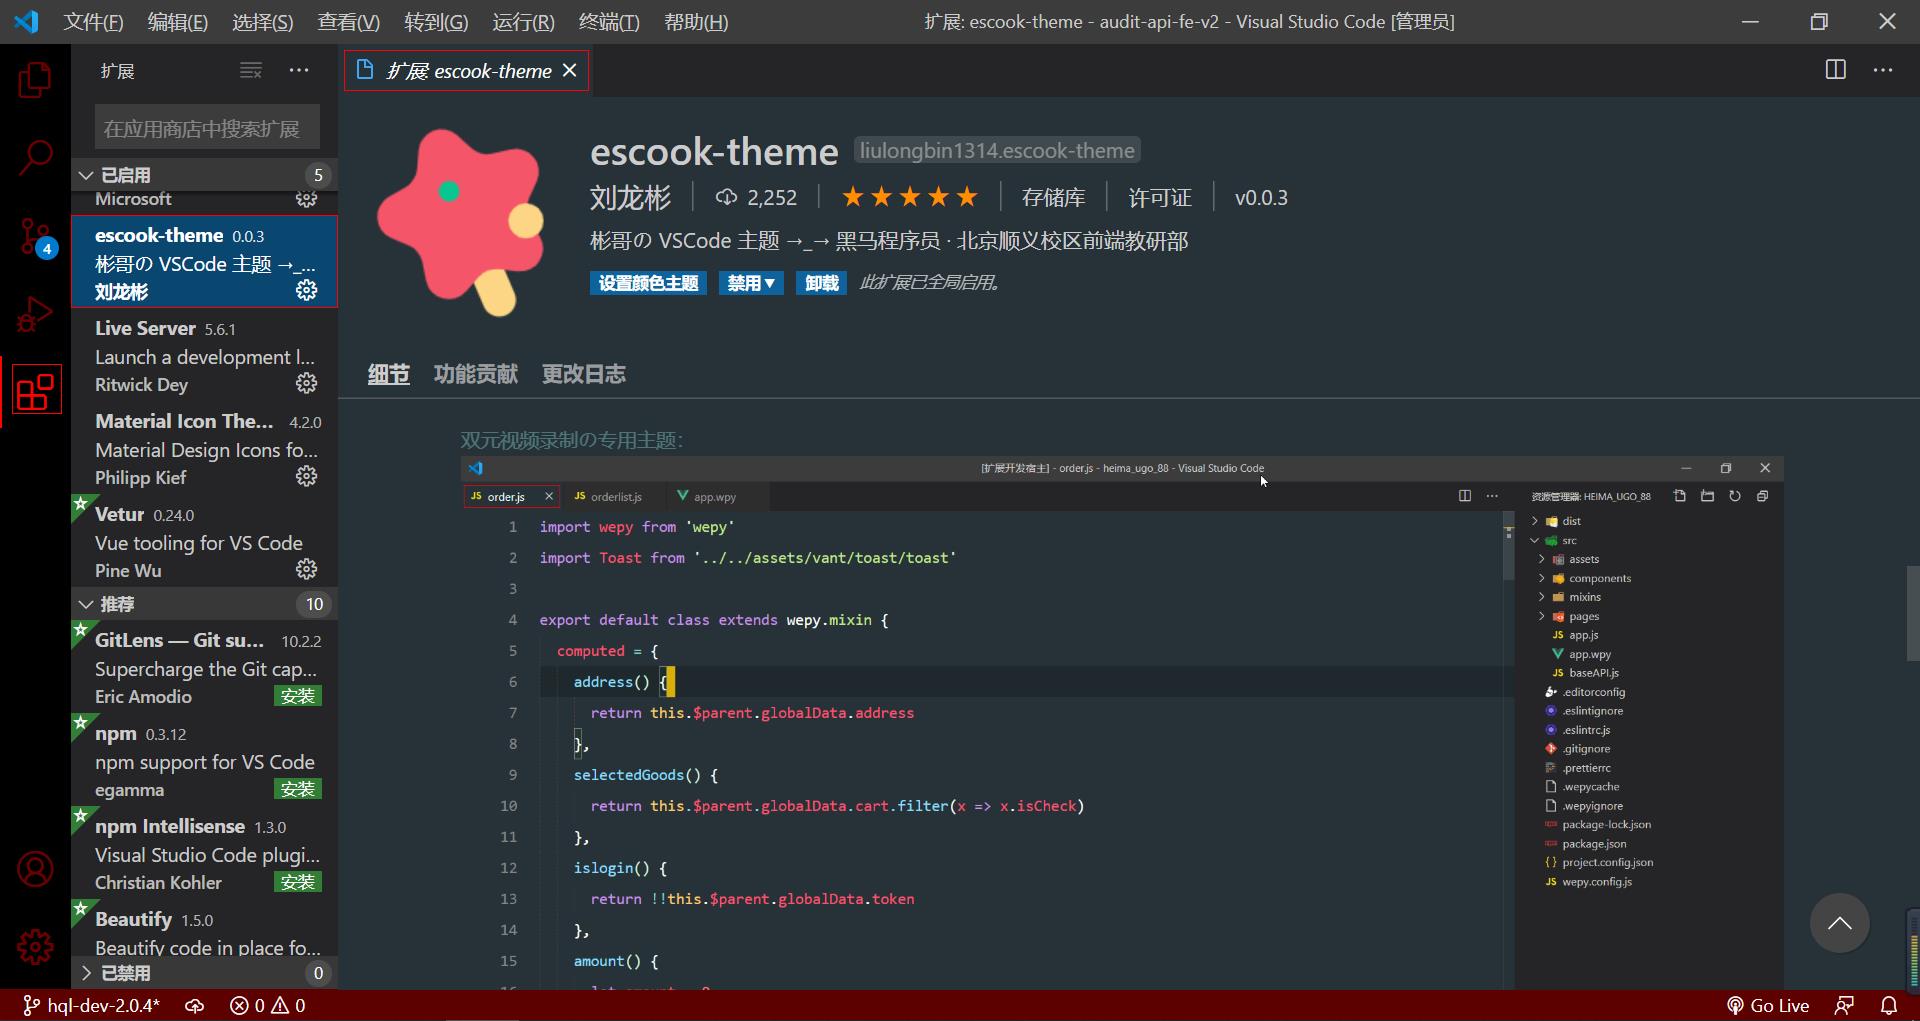This screenshot has width=1920, height=1021.
Task: Click inside the extension search field
Action: [207, 129]
